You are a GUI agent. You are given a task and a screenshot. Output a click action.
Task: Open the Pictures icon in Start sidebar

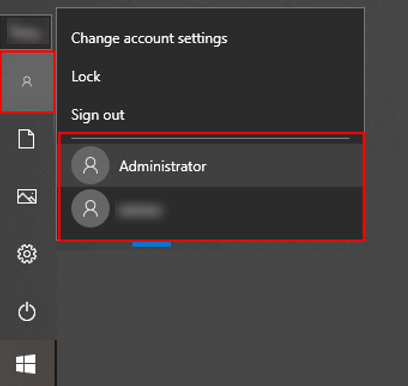coord(27,196)
